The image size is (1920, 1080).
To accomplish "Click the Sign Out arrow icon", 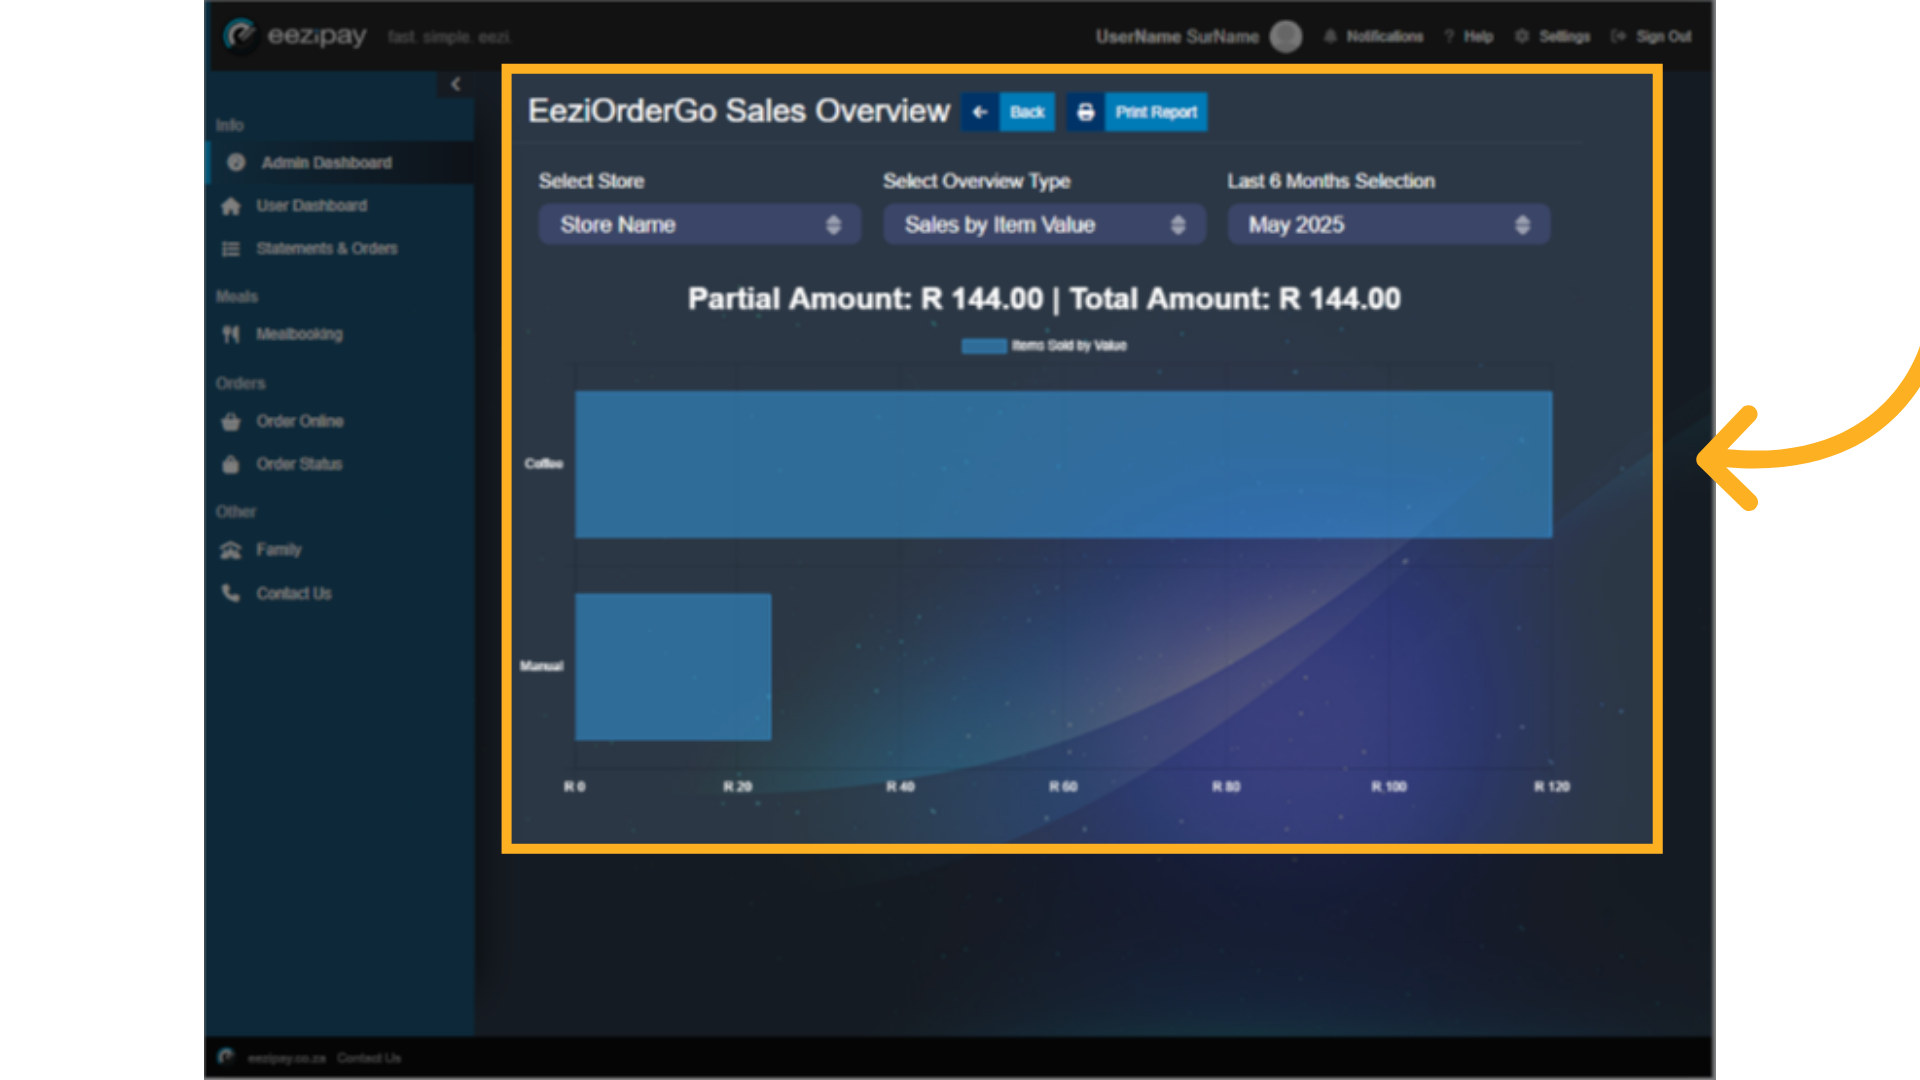I will 1618,36.
